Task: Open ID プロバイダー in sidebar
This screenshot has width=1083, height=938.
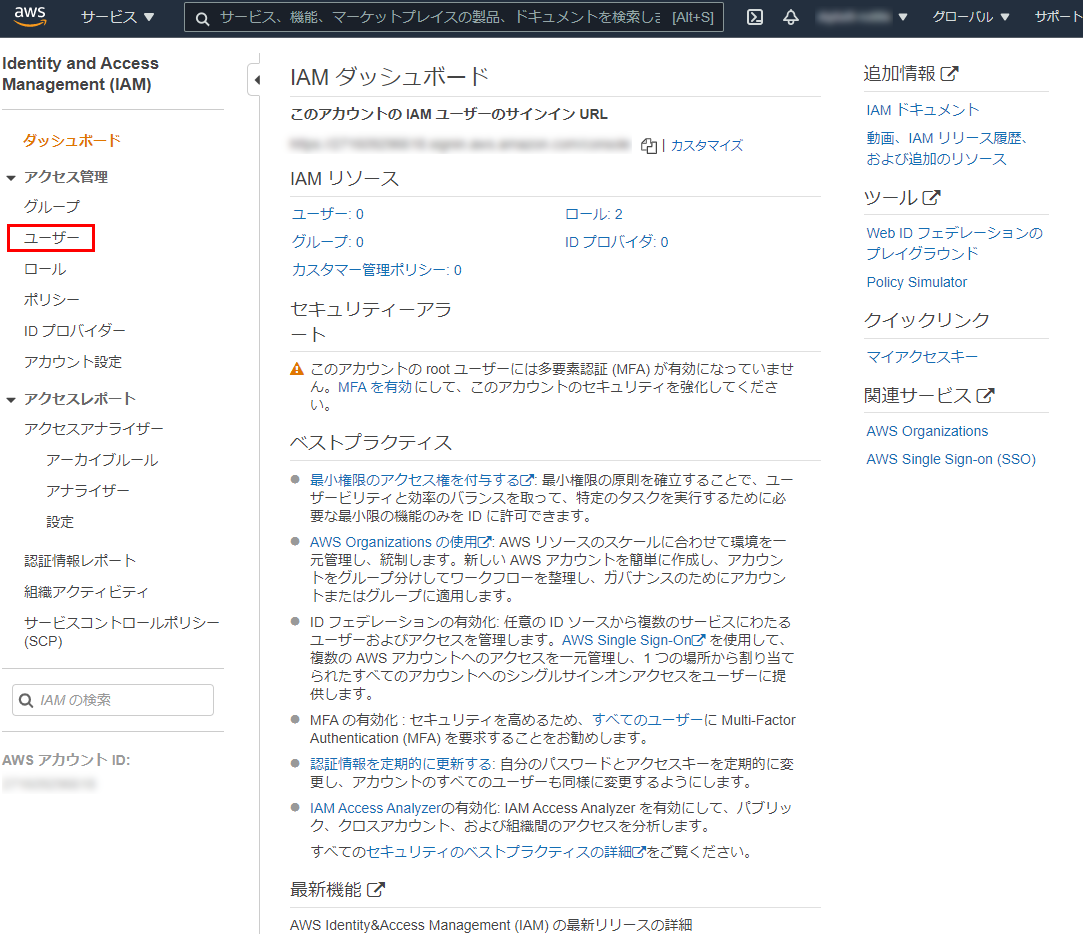Action: pos(75,331)
